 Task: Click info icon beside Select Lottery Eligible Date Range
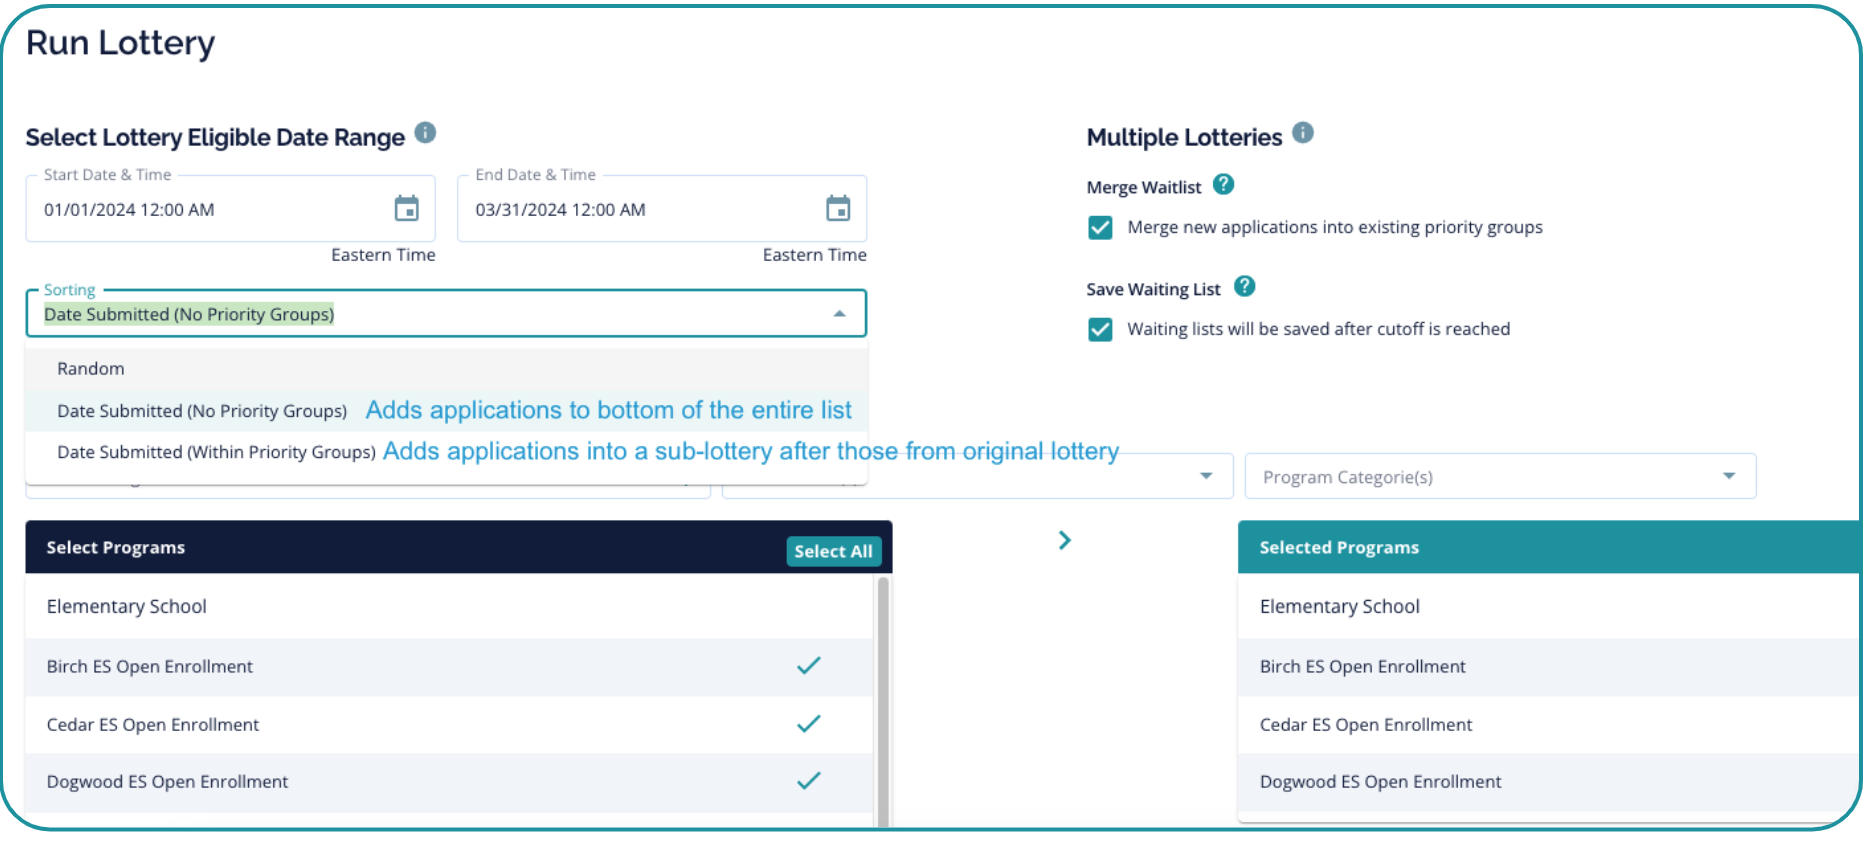pyautogui.click(x=425, y=133)
